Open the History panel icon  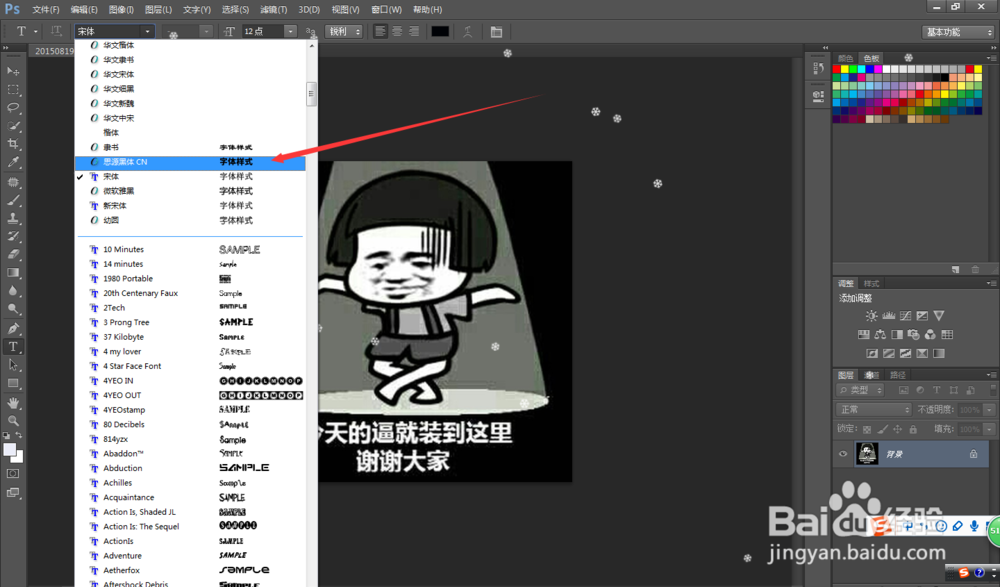click(x=818, y=68)
